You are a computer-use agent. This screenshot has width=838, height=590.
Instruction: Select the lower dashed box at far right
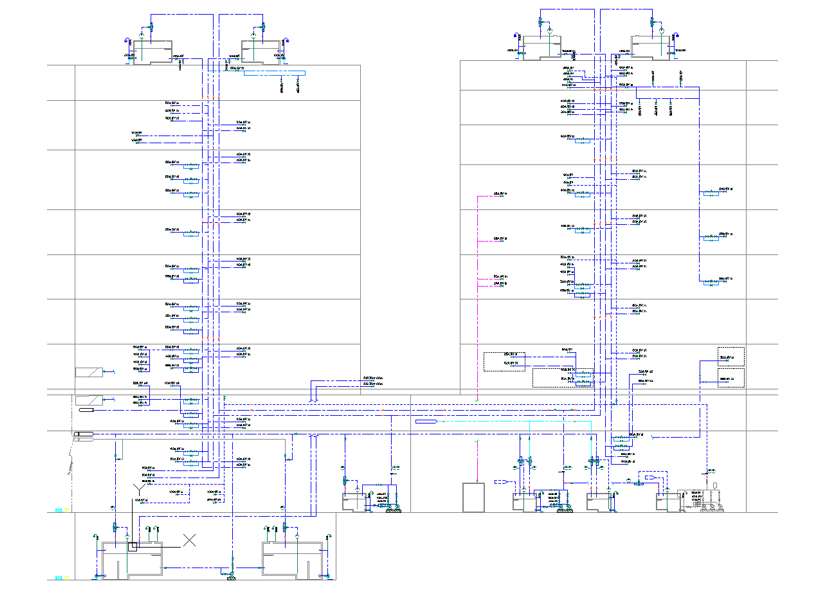tap(731, 378)
